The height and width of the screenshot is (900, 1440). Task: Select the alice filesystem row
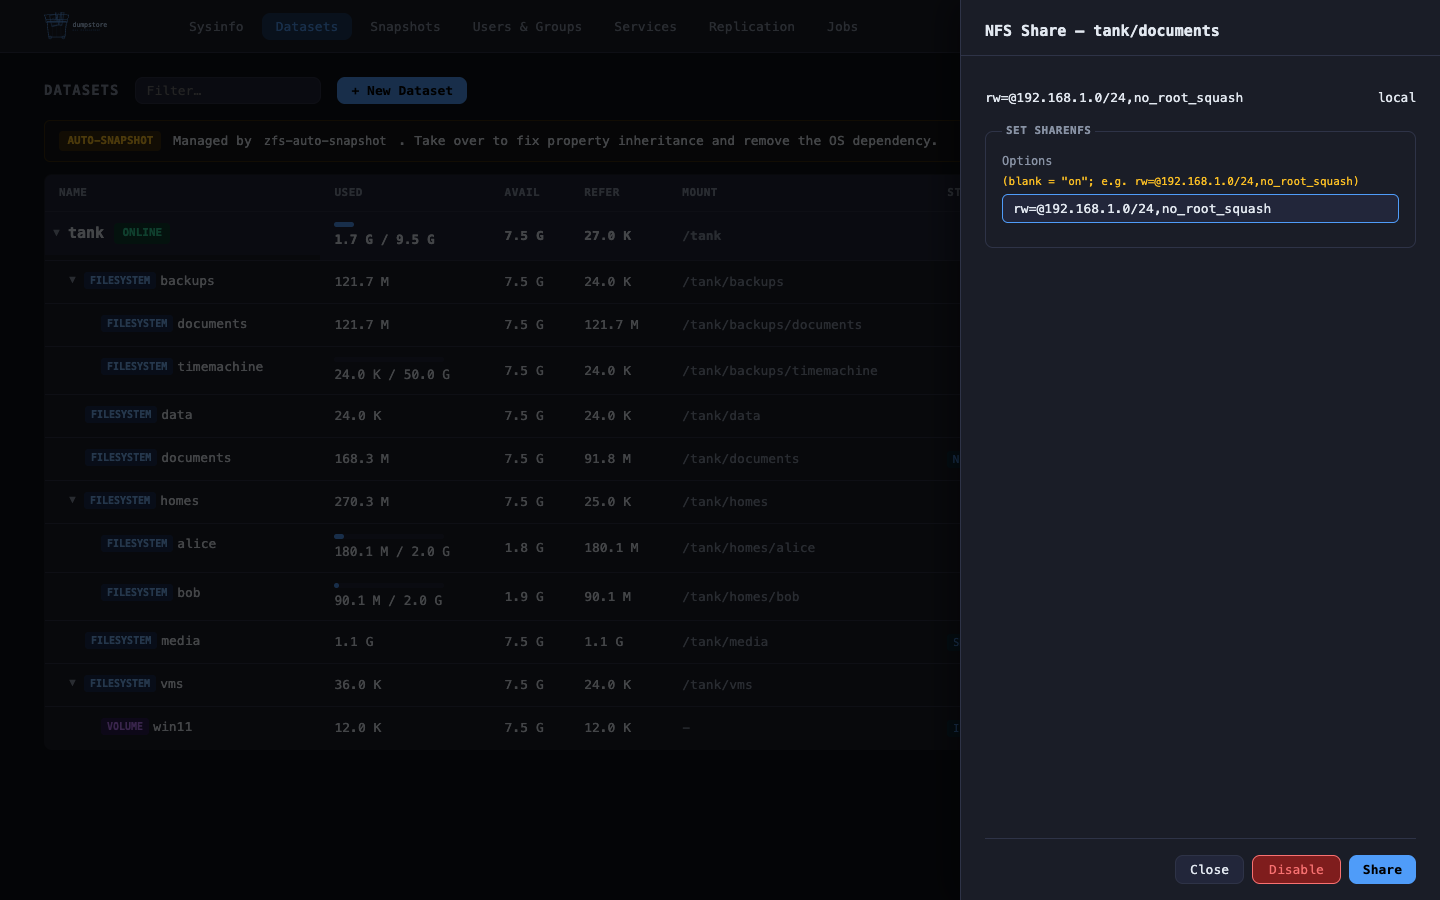(502, 547)
